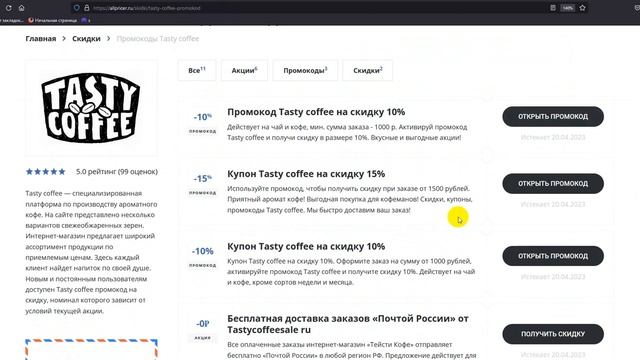Open "Купон Tasty coffee на скидку 10%" title
Image resolution: width=640 pixels, height=360 pixels.
point(306,247)
